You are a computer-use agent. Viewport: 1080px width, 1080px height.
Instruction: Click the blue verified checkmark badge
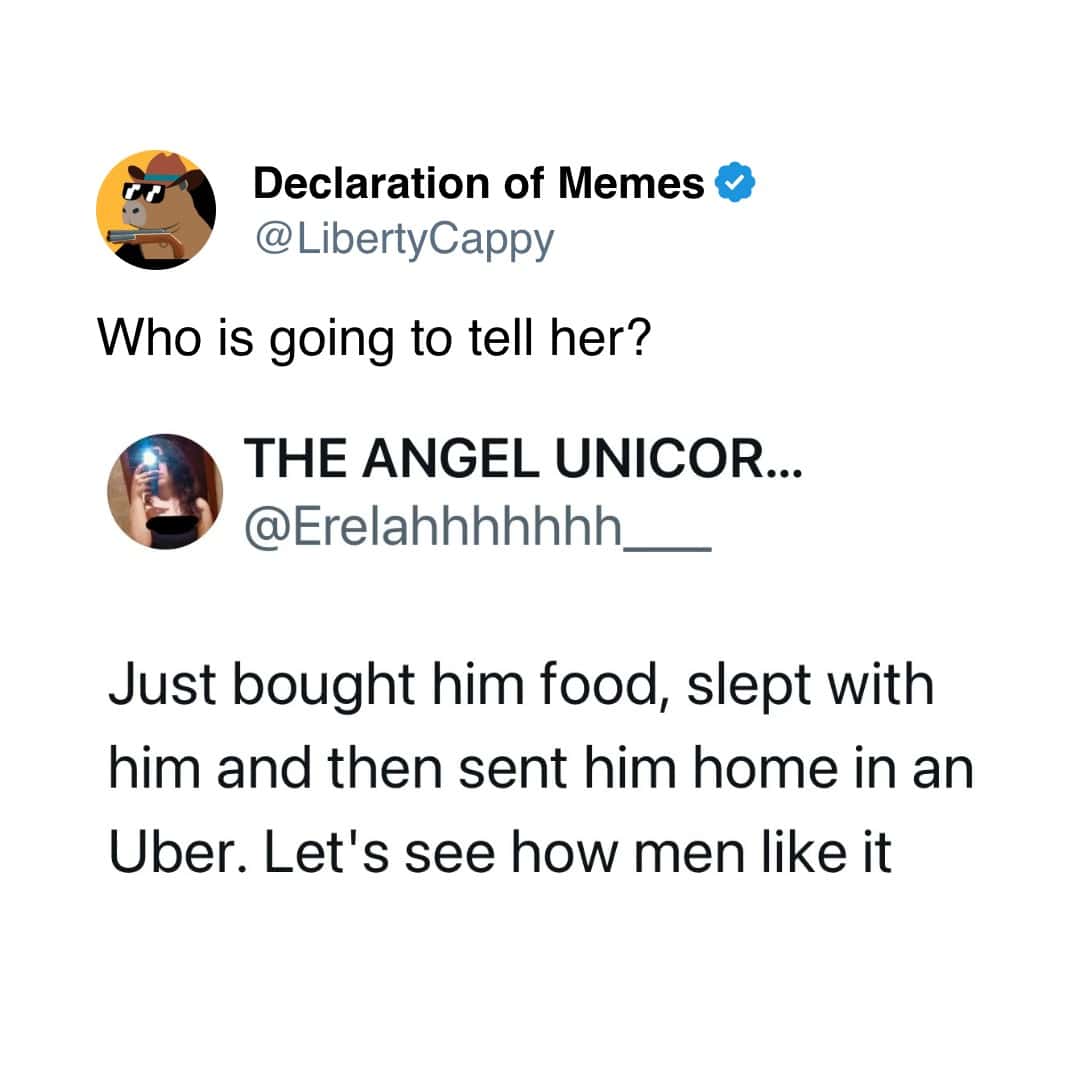pyautogui.click(x=736, y=182)
